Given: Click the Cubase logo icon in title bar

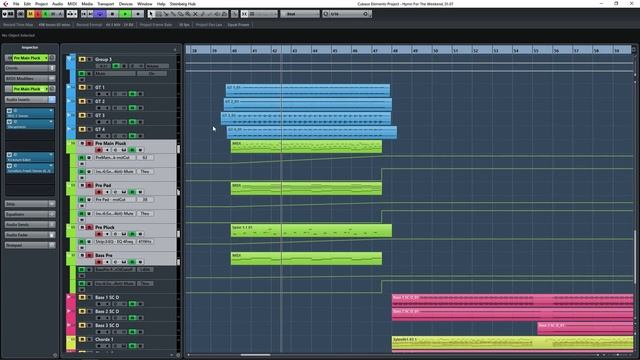Looking at the screenshot, I should pos(6,4).
